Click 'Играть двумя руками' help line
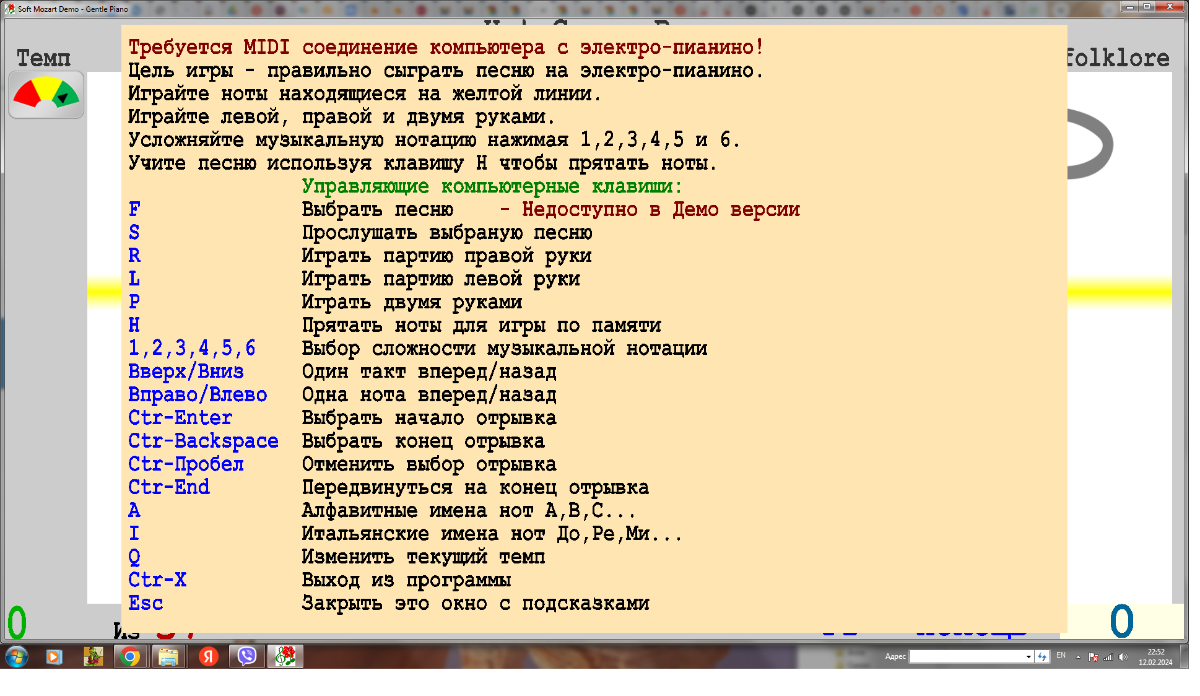Image resolution: width=1200 pixels, height=696 pixels. [x=412, y=302]
